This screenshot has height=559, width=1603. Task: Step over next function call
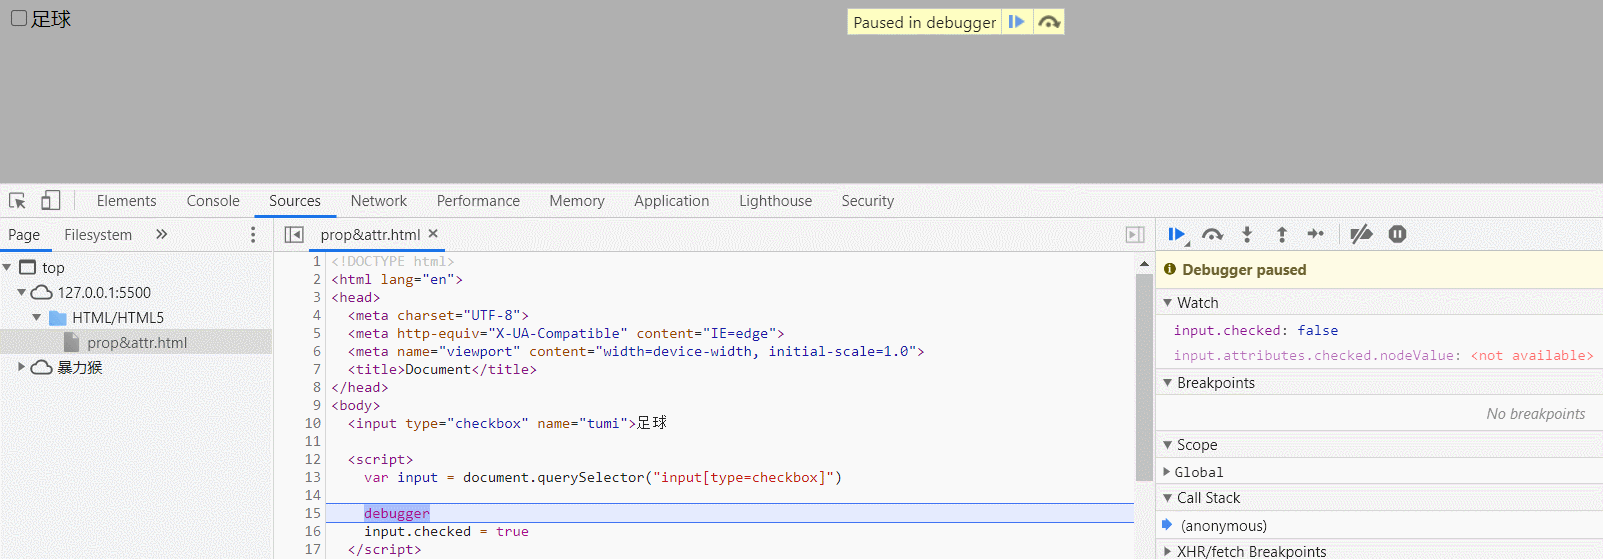click(x=1212, y=234)
